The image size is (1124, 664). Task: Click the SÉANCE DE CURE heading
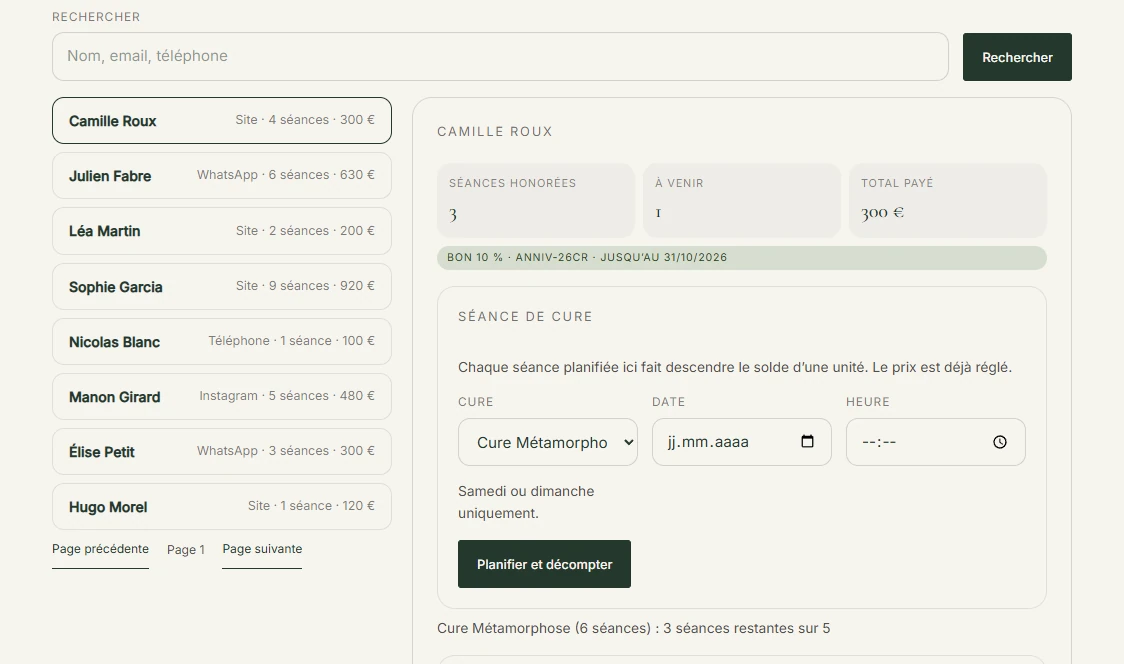(525, 317)
